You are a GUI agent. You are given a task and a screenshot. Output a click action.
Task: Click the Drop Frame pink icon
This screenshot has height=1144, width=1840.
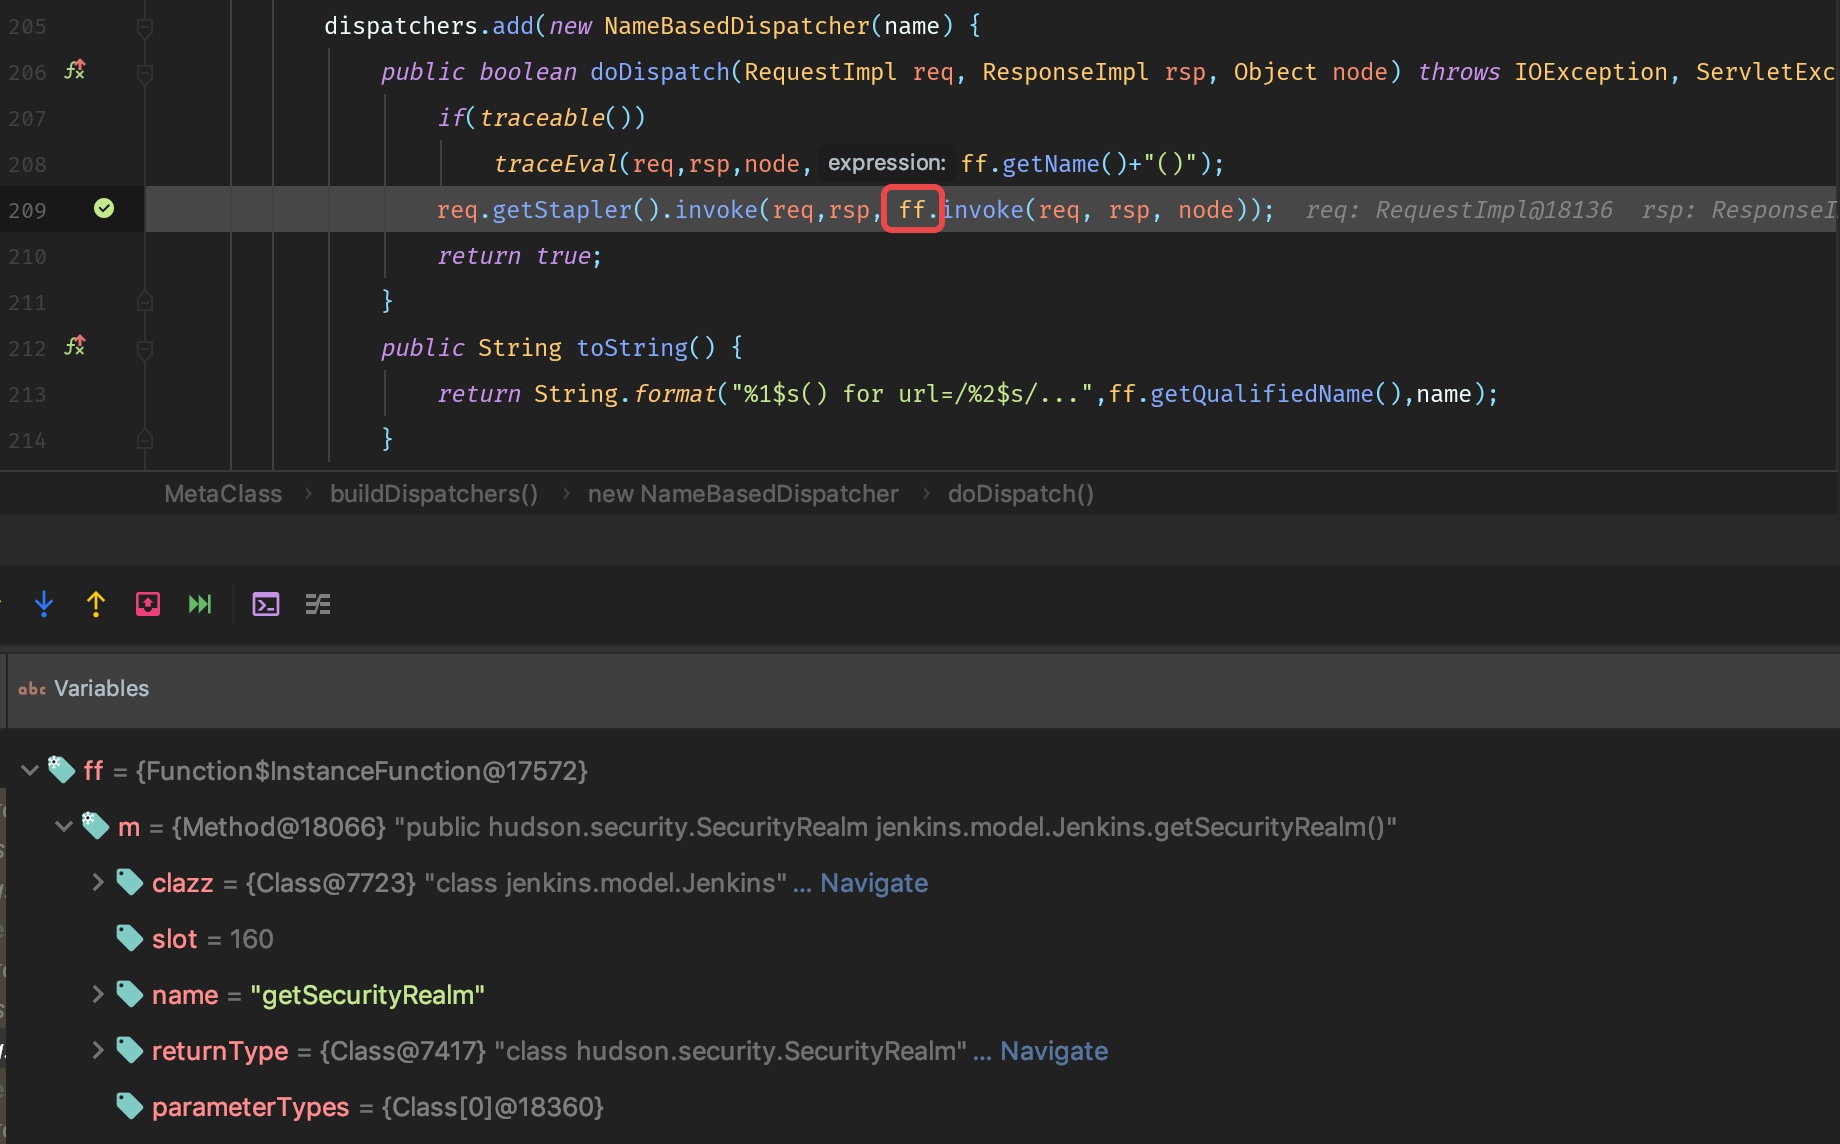click(148, 604)
